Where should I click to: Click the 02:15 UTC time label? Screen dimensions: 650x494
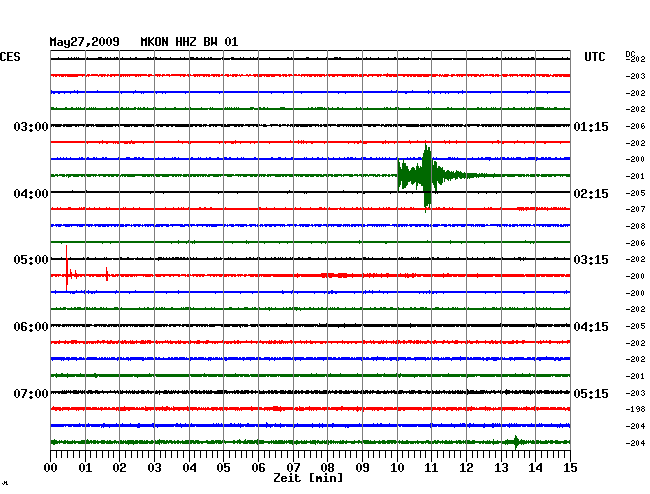(x=591, y=194)
